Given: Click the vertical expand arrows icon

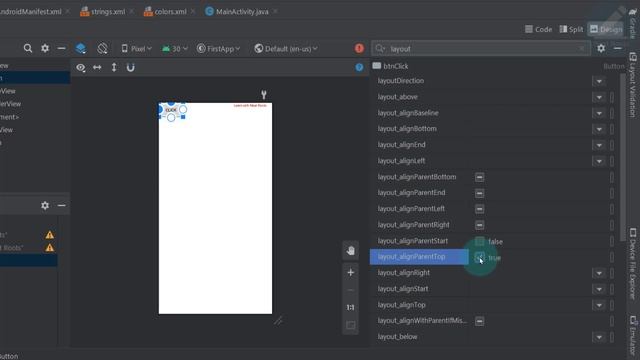Looking at the screenshot, I should pyautogui.click(x=114, y=68).
